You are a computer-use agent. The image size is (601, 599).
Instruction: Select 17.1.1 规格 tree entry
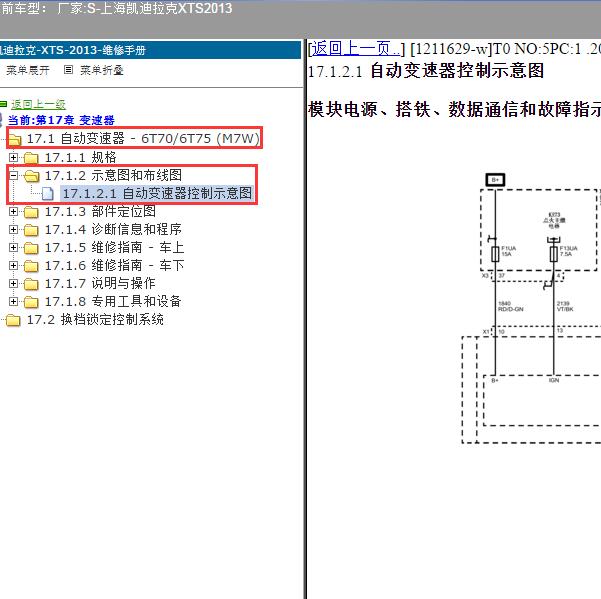click(80, 157)
